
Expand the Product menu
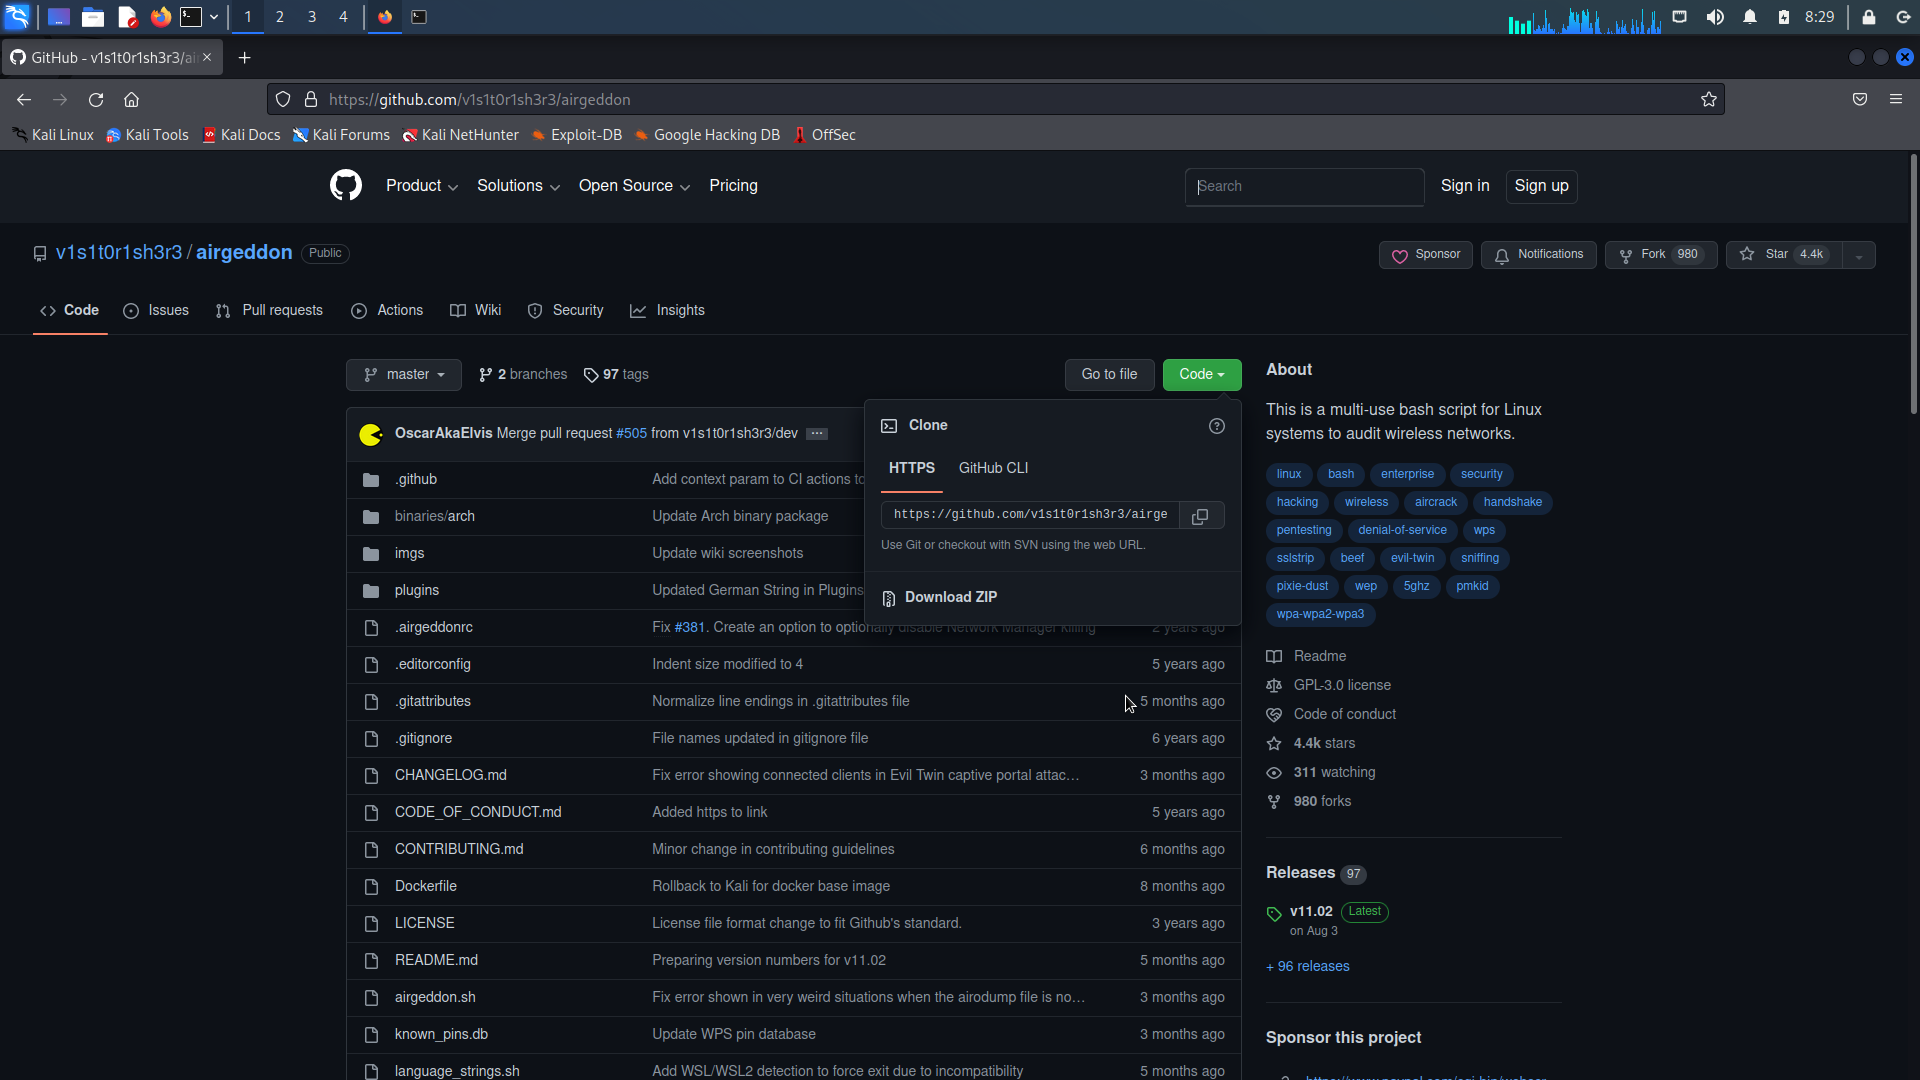[x=422, y=186]
